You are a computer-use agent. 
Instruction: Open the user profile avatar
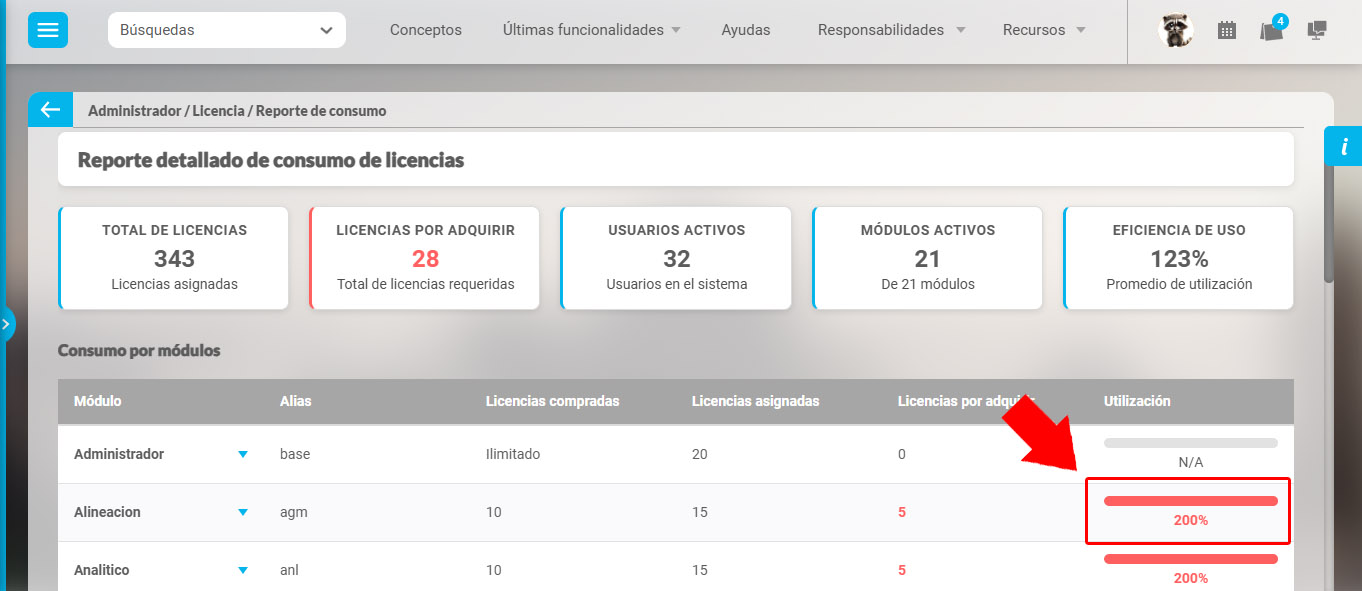click(1176, 30)
